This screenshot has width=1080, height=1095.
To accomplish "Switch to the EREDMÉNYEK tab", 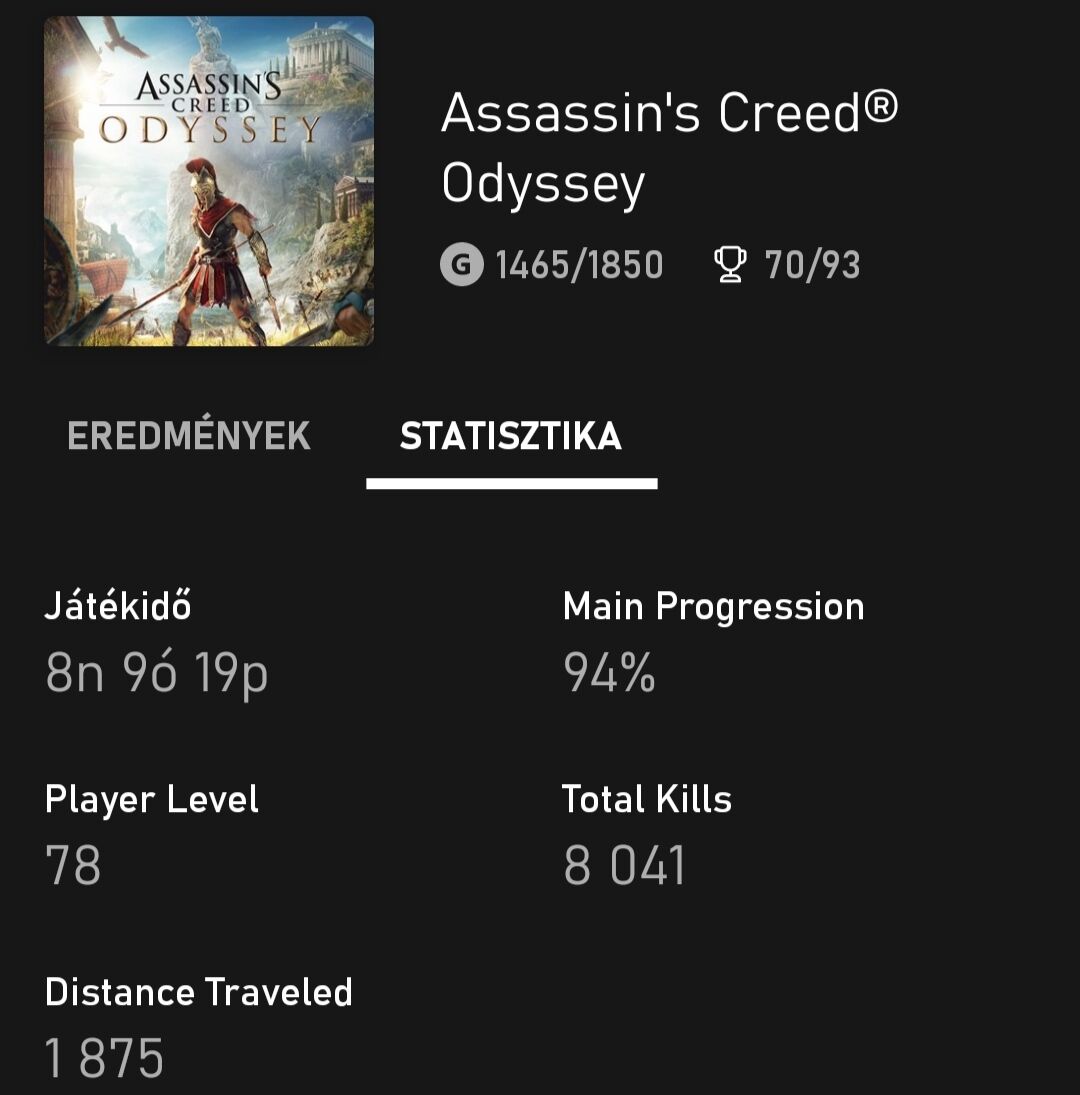I will 189,437.
